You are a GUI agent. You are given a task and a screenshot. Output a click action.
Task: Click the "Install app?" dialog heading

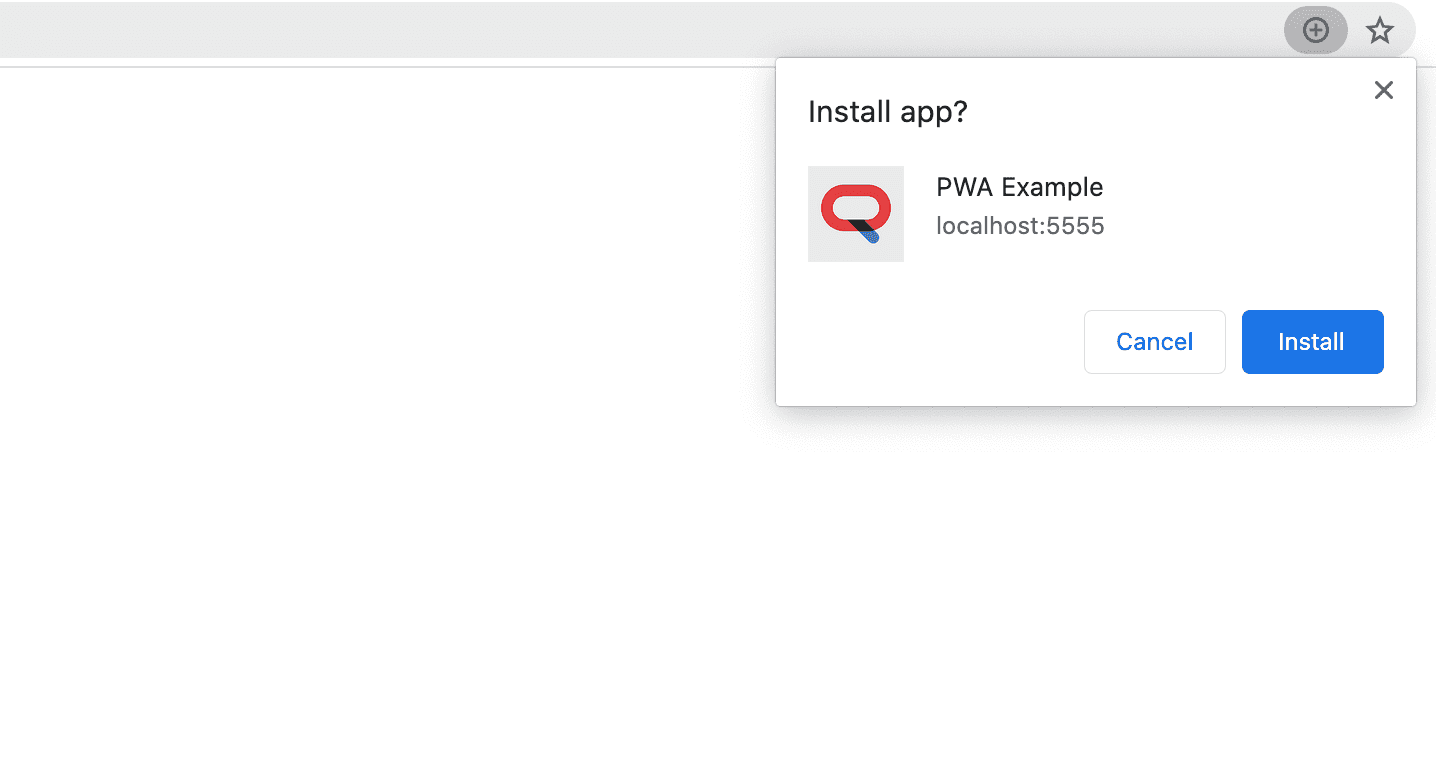(x=887, y=112)
